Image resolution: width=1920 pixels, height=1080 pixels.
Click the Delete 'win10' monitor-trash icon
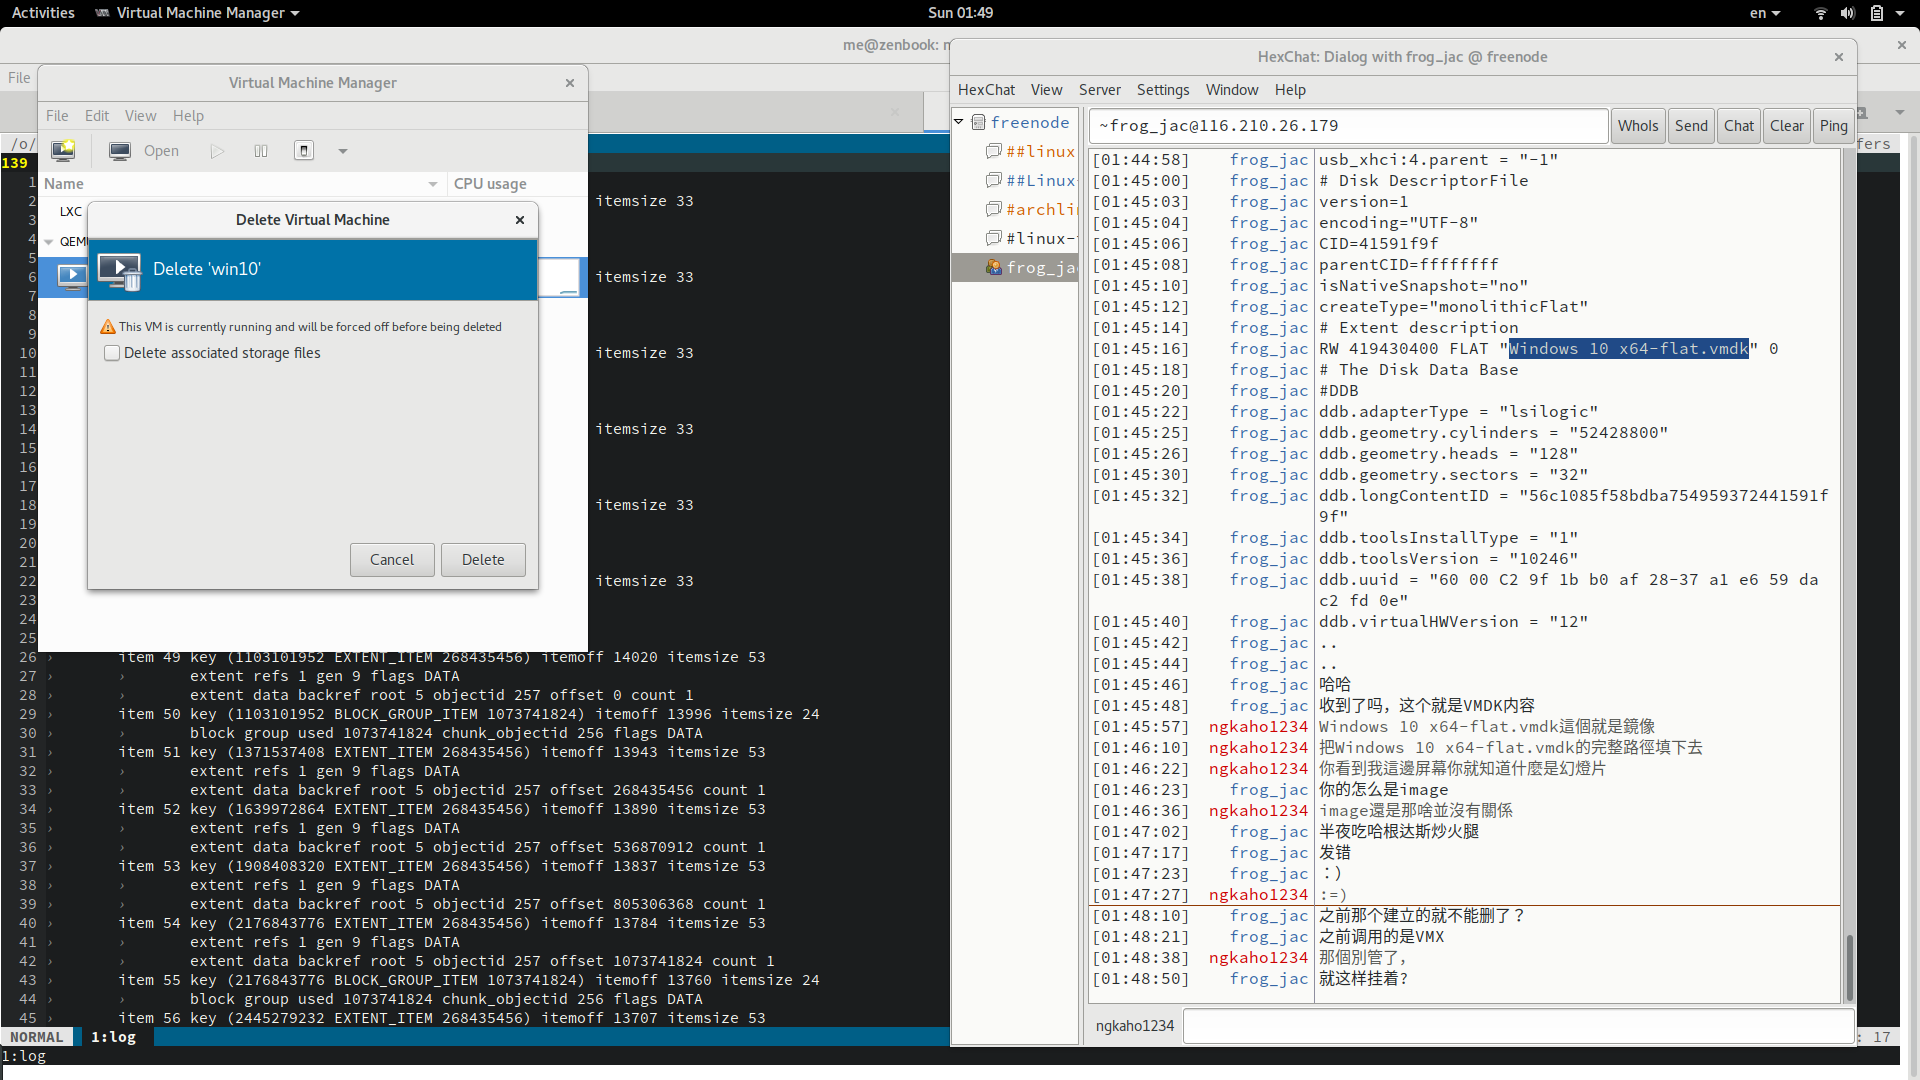120,270
